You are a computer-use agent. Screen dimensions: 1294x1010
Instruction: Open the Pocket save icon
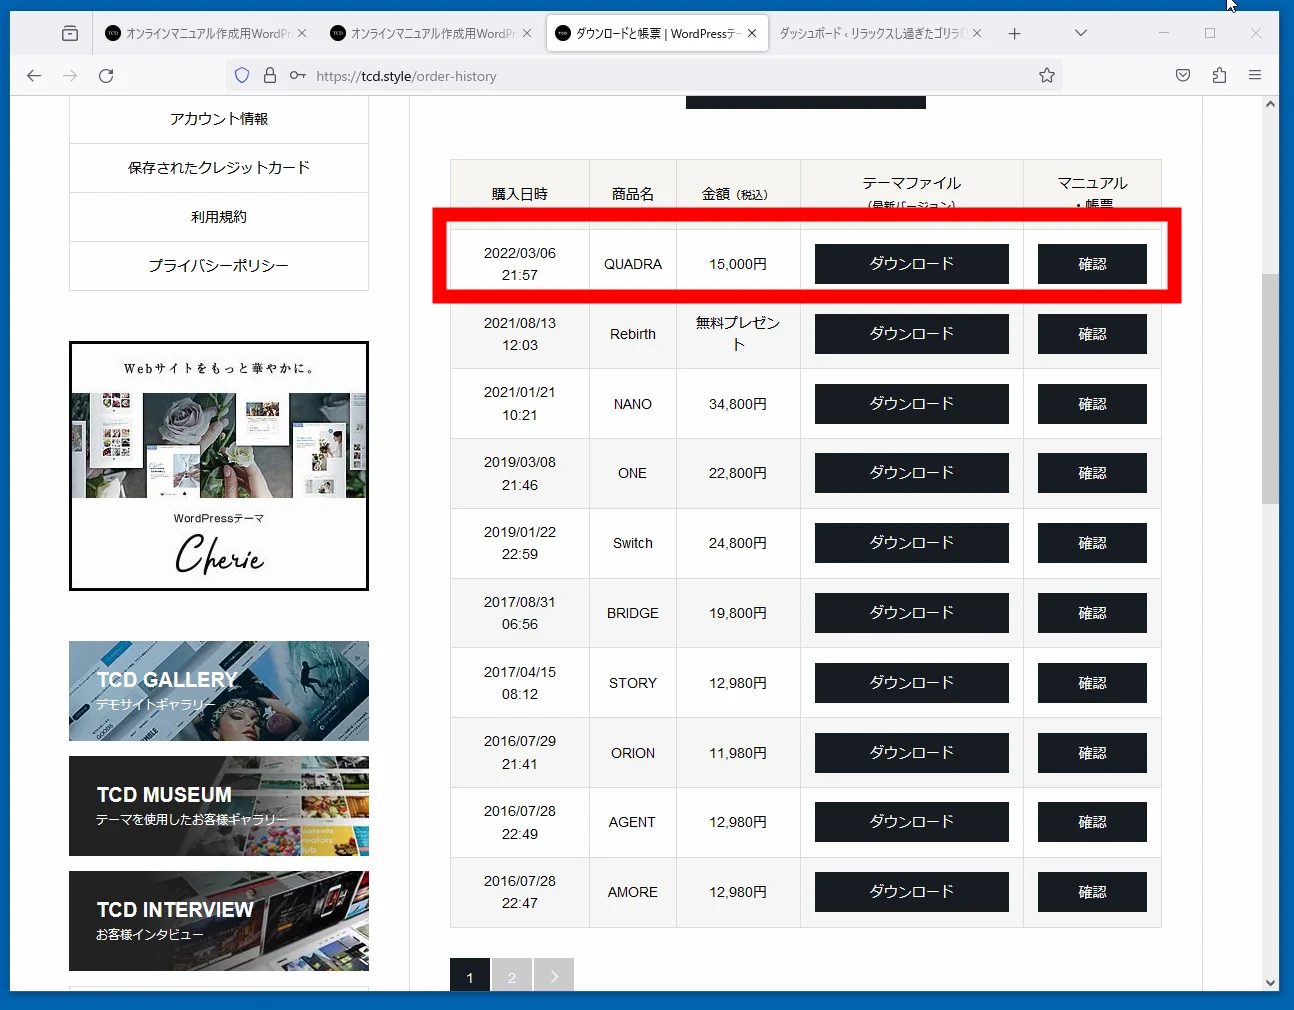1183,76
